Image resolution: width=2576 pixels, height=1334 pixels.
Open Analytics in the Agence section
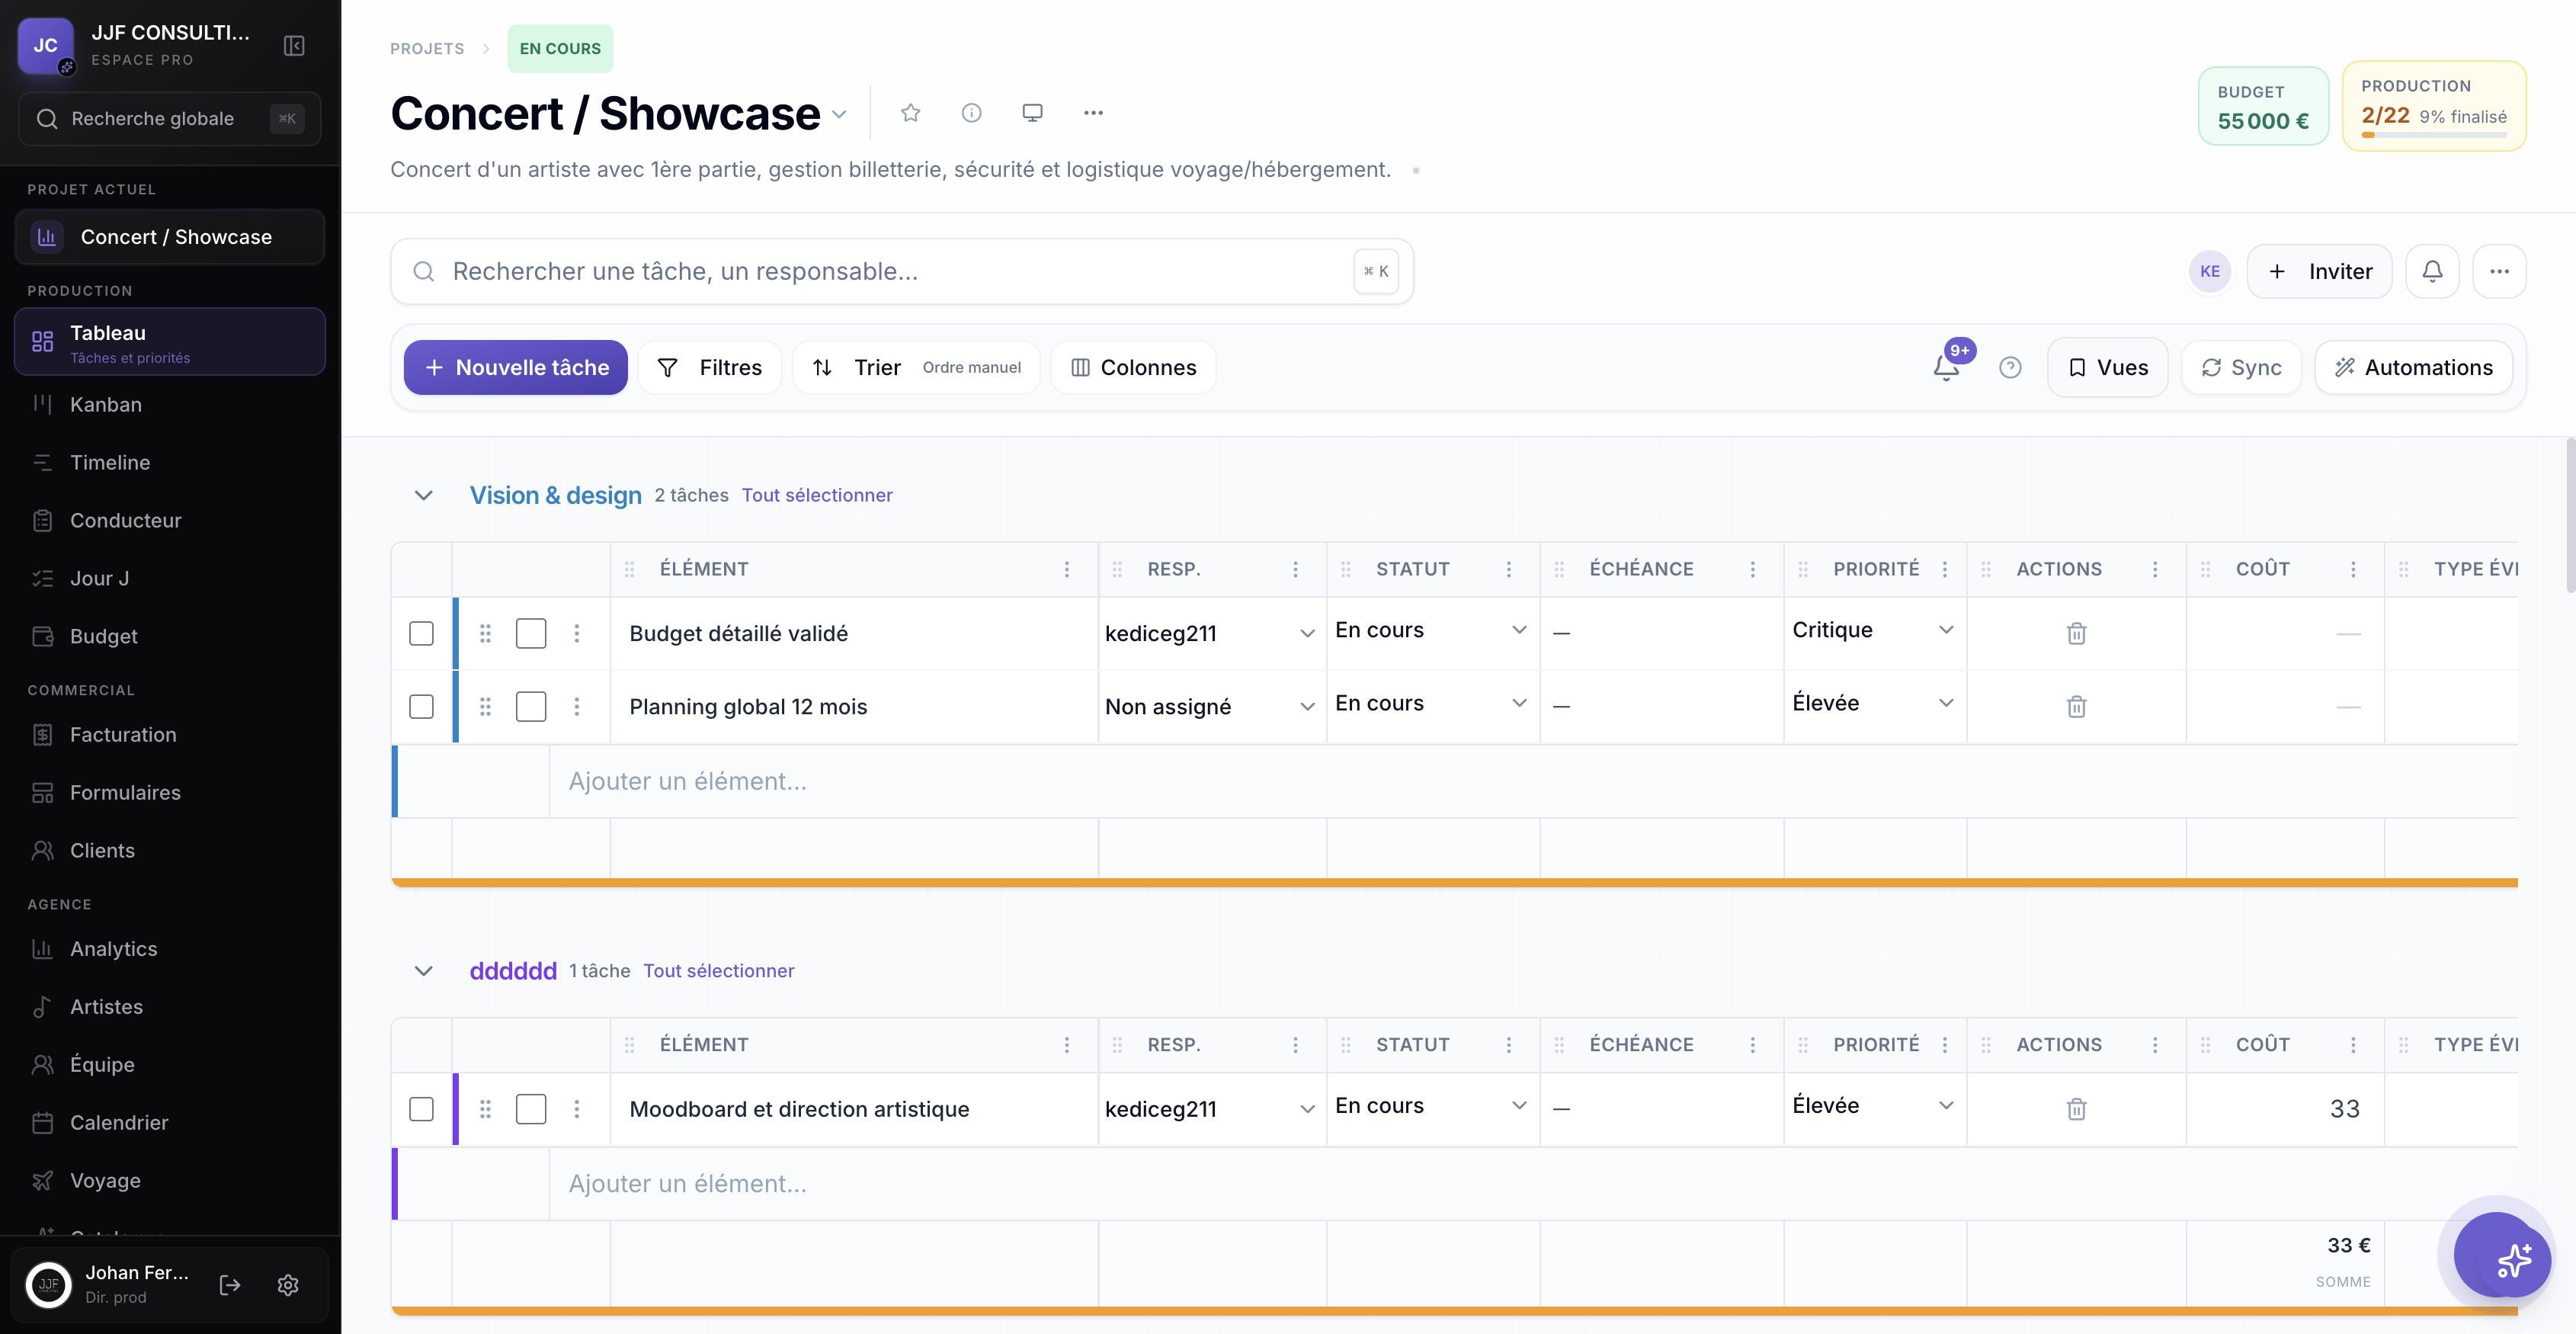click(170, 949)
